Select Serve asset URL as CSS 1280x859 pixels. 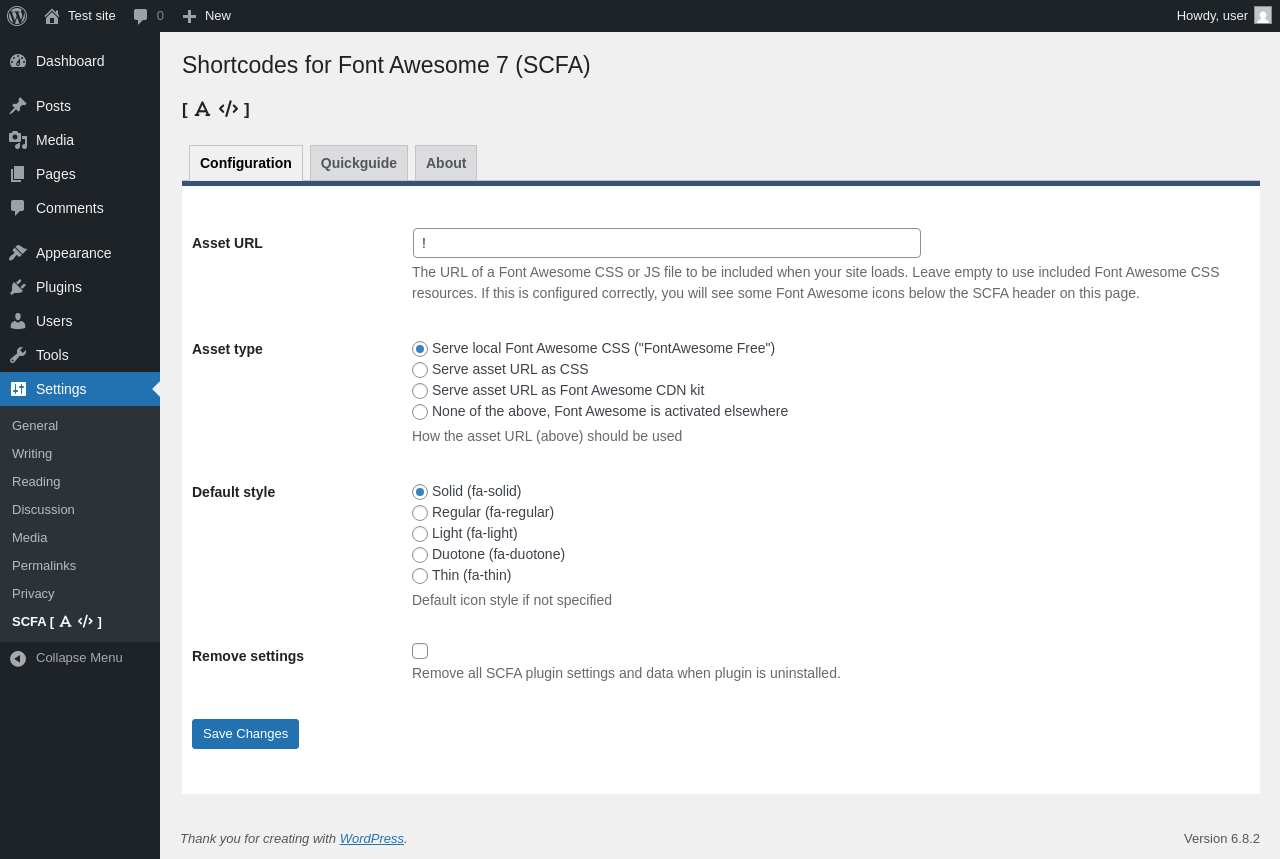coord(420,370)
